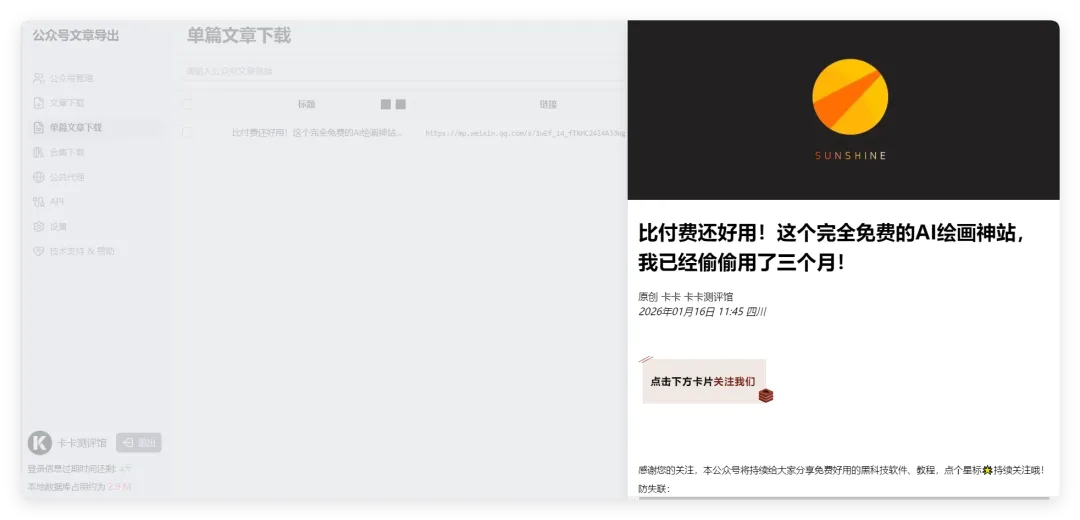Focus the 请输入公众号文章链接 input field

pos(404,71)
